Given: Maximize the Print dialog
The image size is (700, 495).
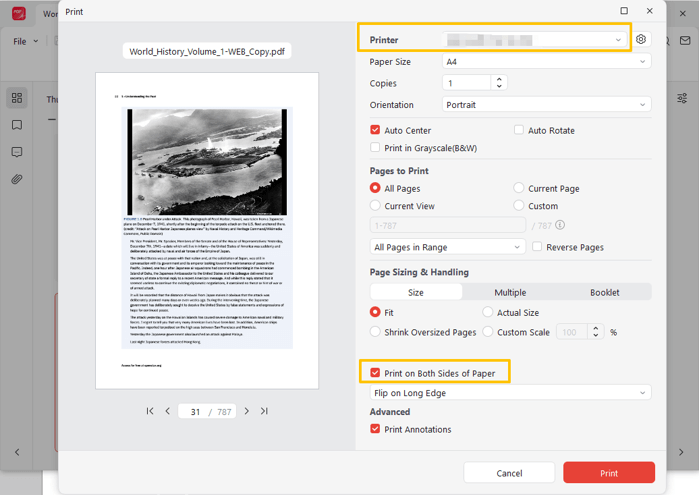Looking at the screenshot, I should tap(624, 11).
